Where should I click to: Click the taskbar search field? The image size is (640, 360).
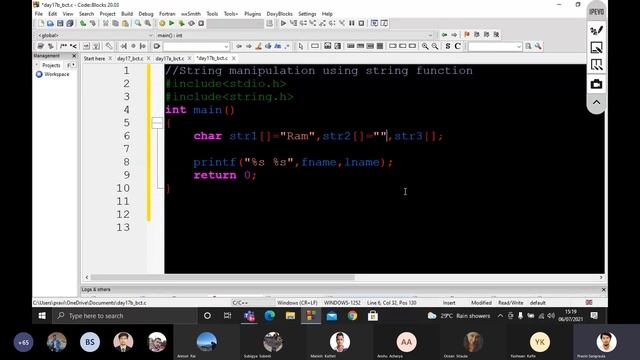click(x=124, y=316)
